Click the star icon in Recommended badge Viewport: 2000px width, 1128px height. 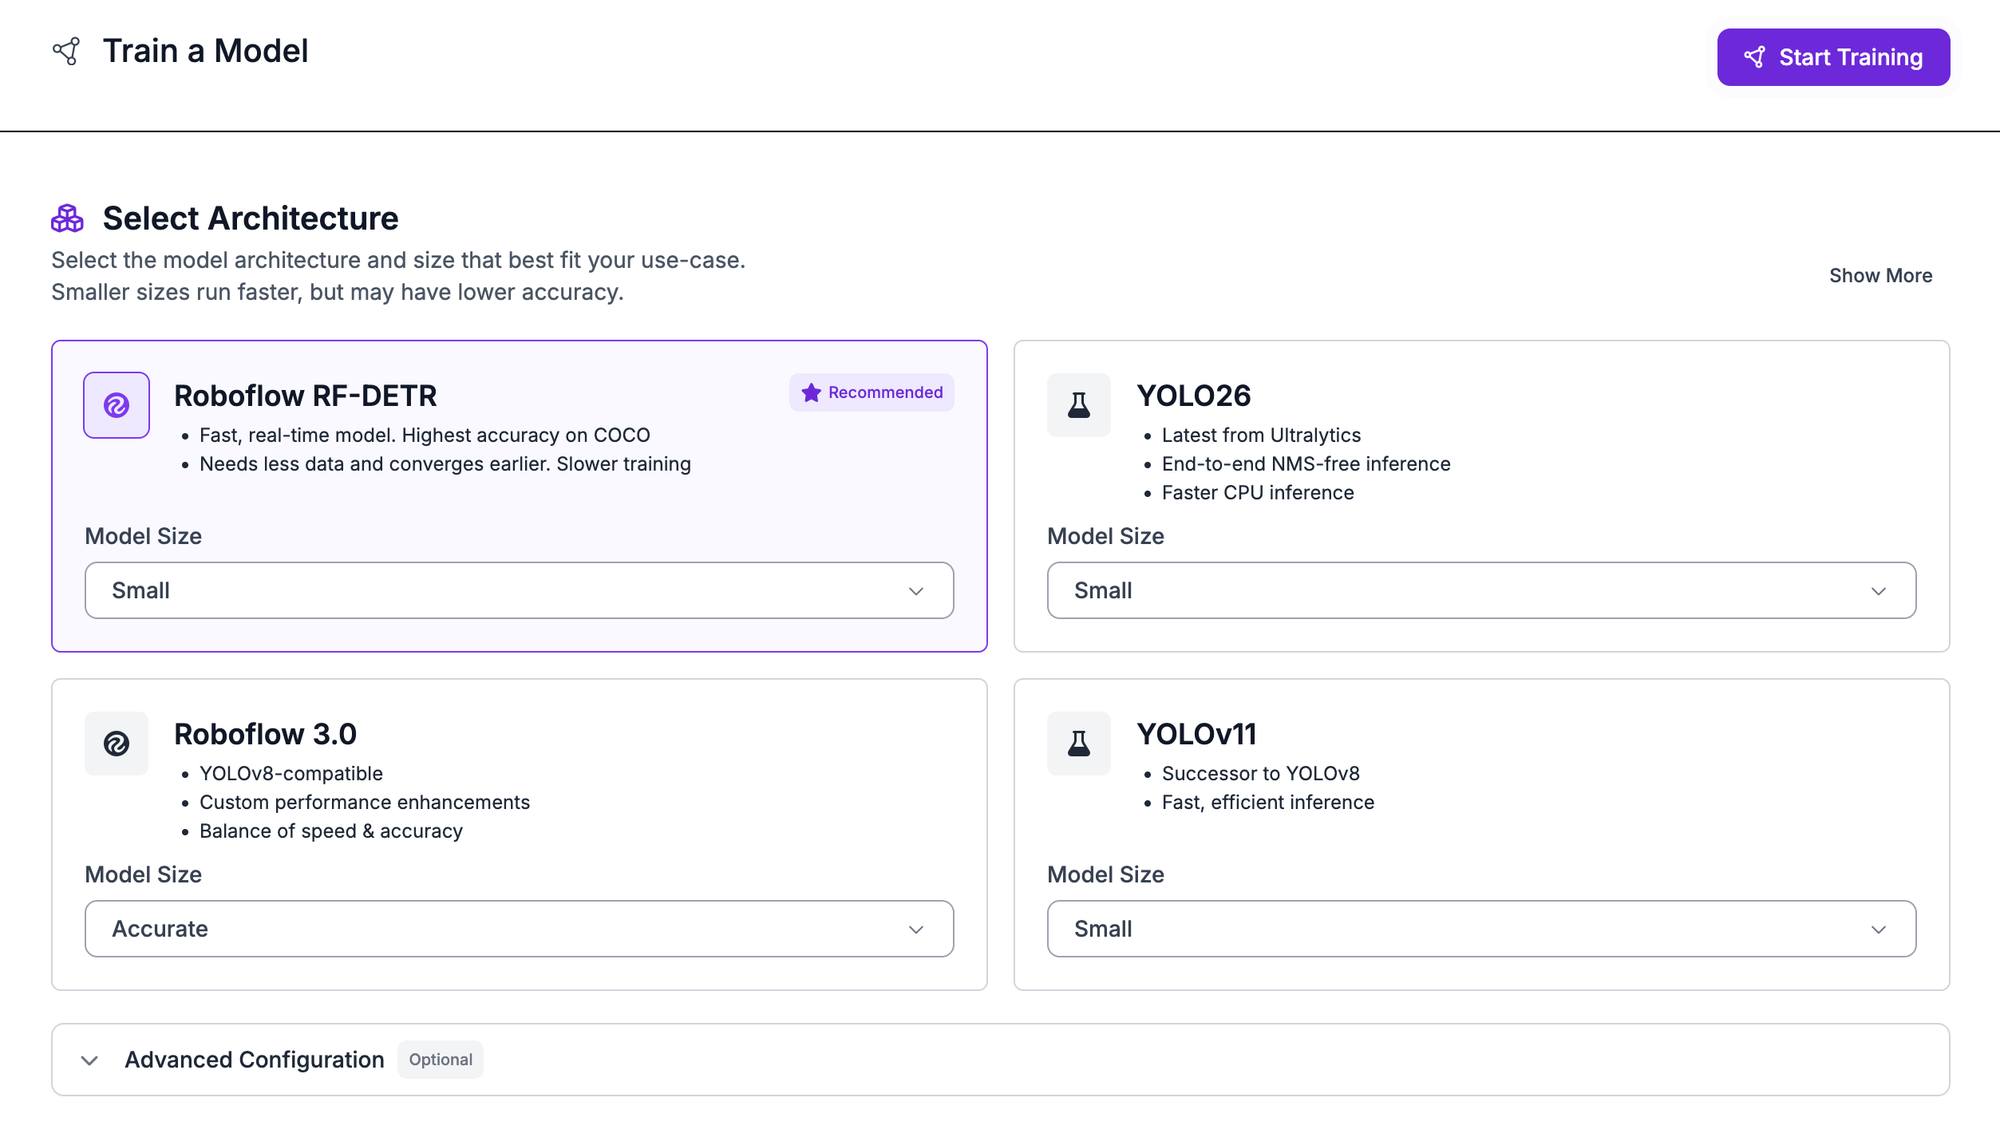[811, 392]
